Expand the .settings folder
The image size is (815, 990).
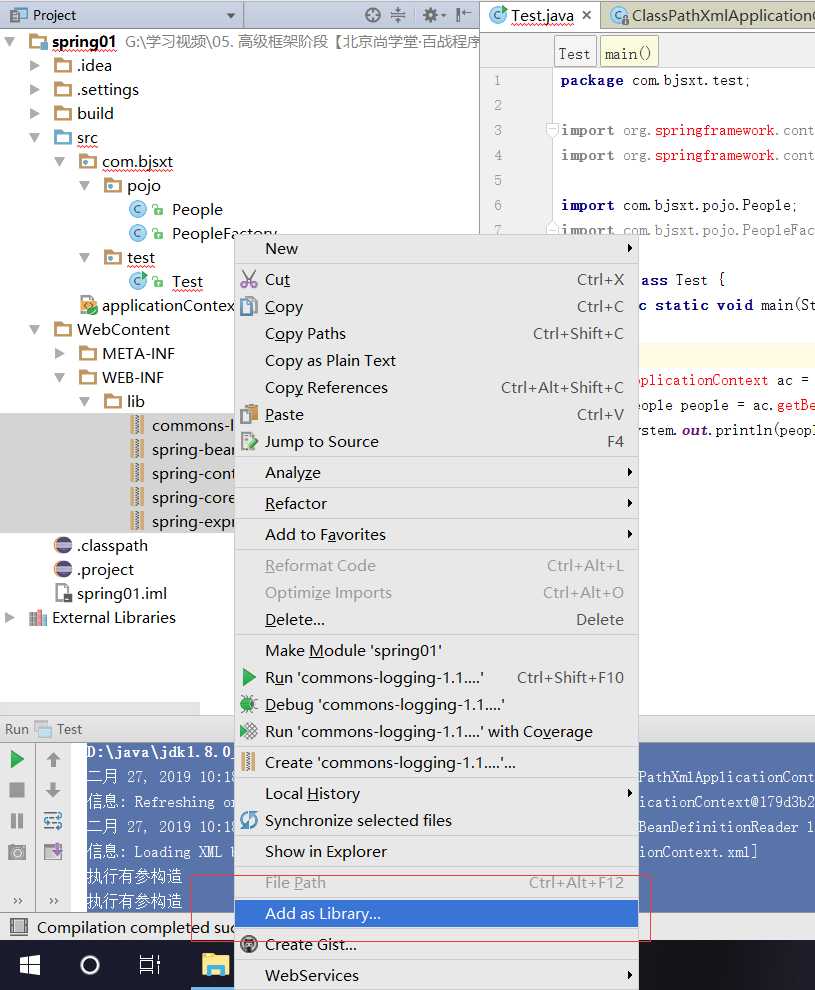tap(35, 89)
